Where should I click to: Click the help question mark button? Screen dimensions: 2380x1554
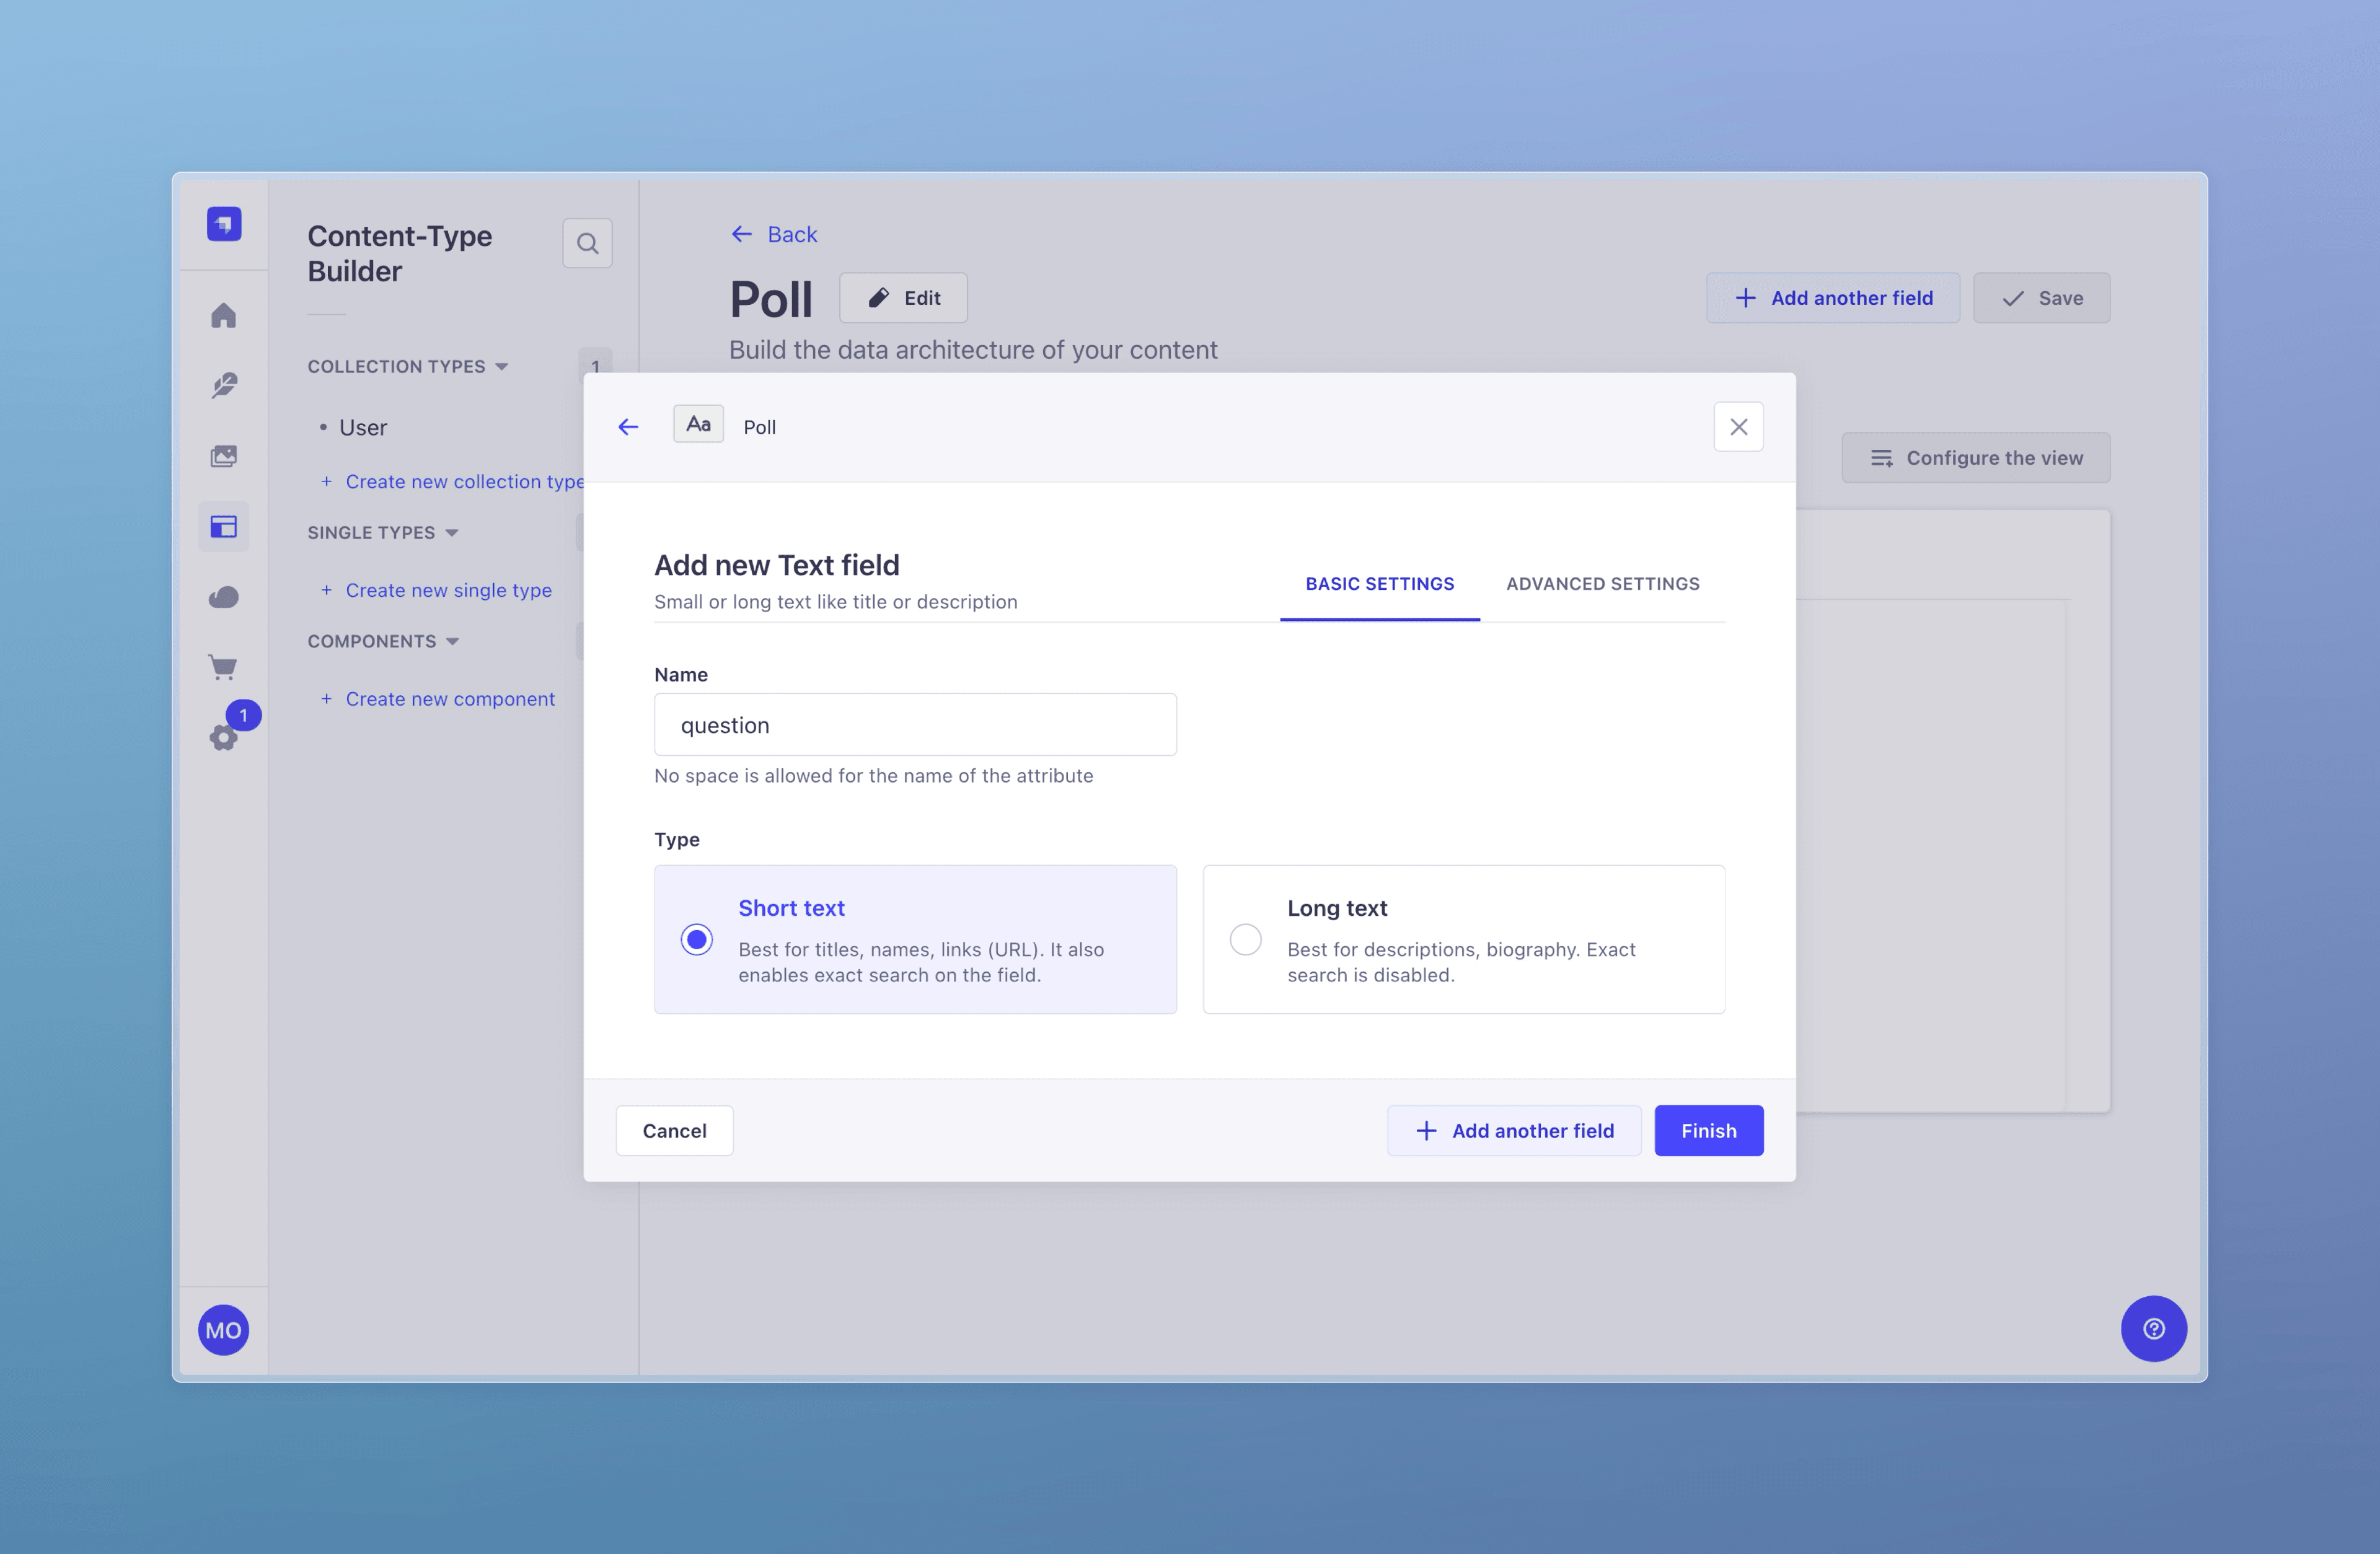tap(2153, 1329)
